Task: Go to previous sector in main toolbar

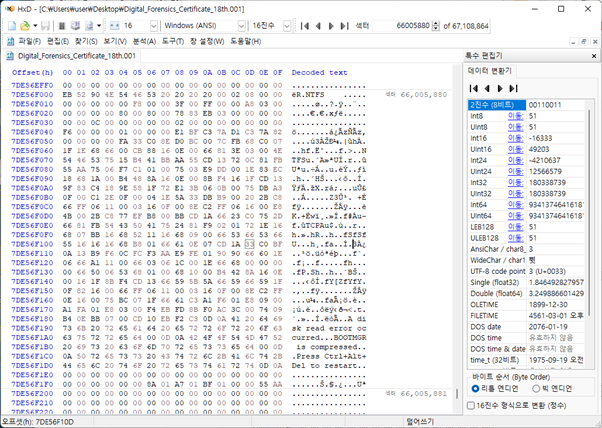Action: 318,26
